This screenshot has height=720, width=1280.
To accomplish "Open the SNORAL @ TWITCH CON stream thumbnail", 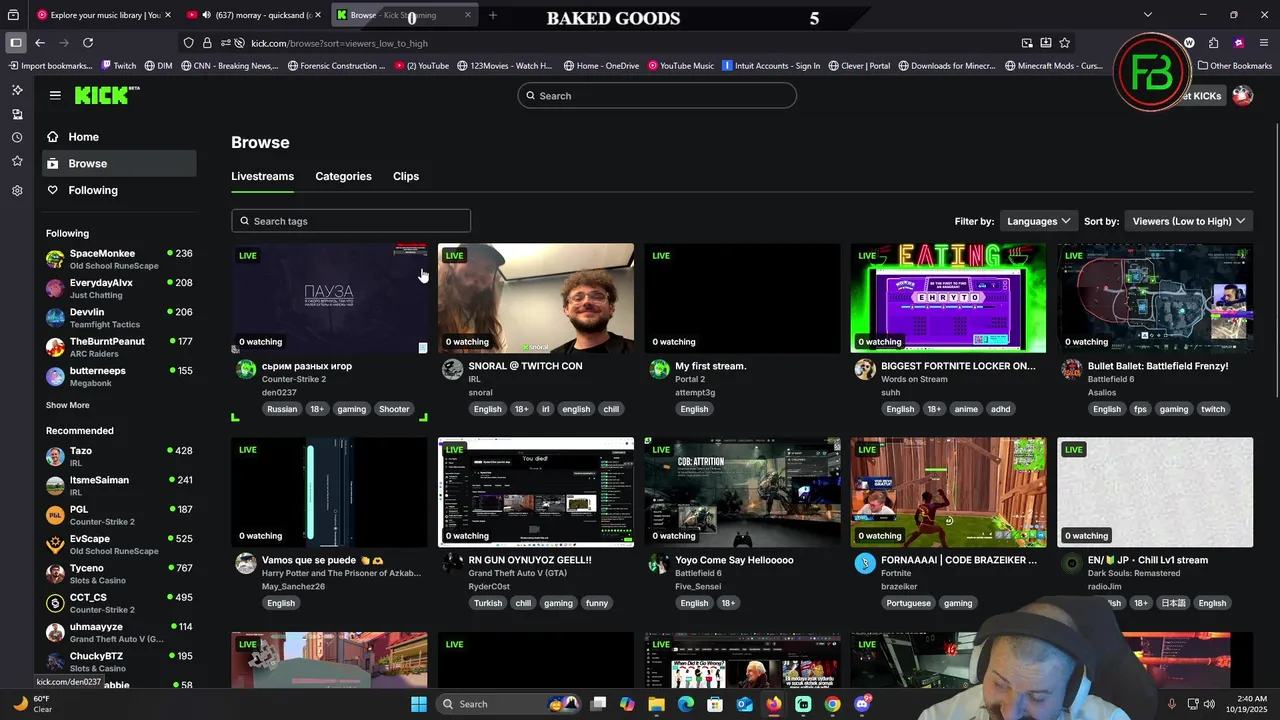I will [x=535, y=298].
